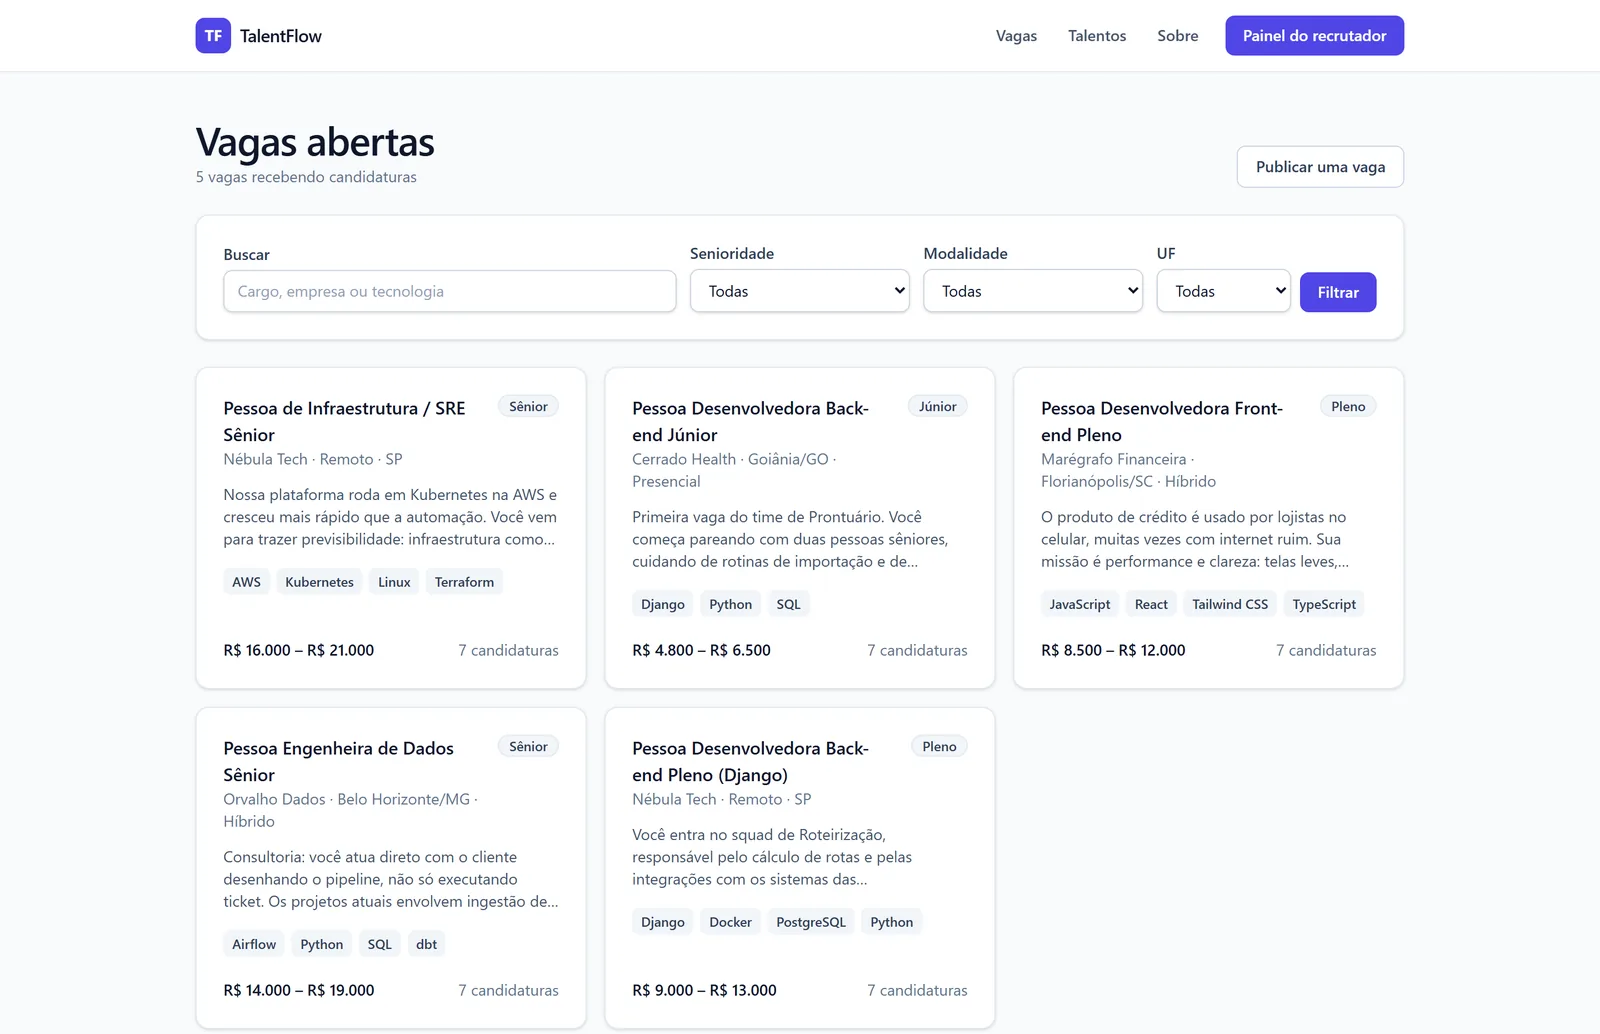Click the Cerrado Health company line
This screenshot has height=1034, width=1600.
[x=734, y=470]
